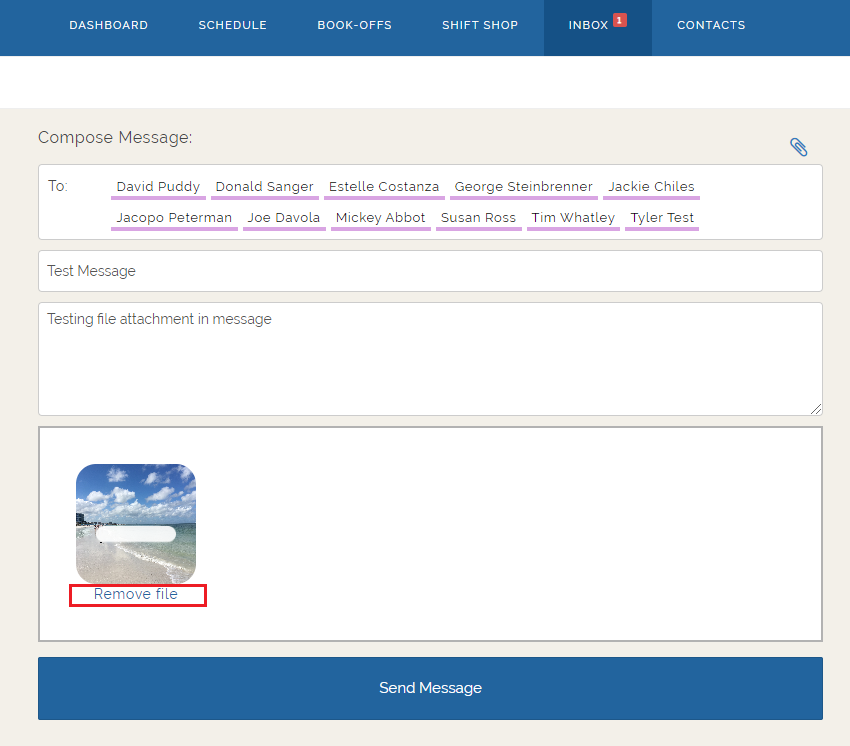850x746 pixels.
Task: Open the Shift Shop tab
Action: (x=480, y=25)
